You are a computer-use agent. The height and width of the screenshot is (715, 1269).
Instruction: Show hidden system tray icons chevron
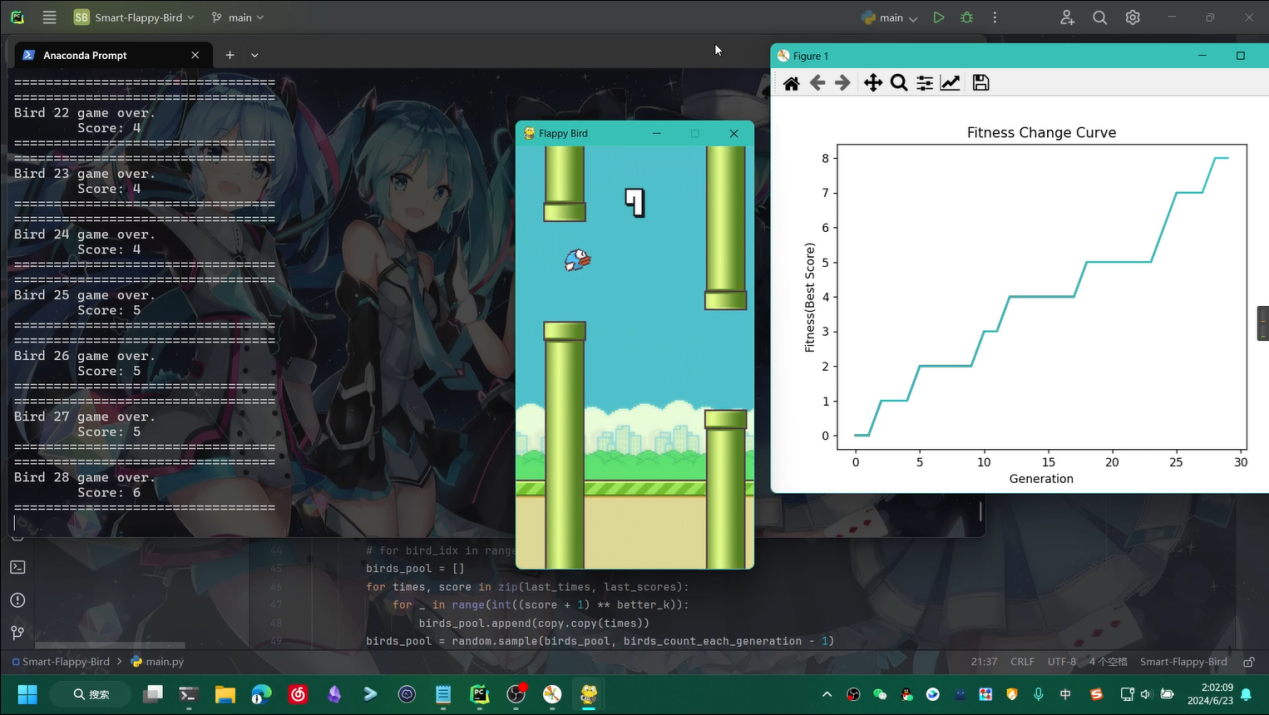coord(827,694)
